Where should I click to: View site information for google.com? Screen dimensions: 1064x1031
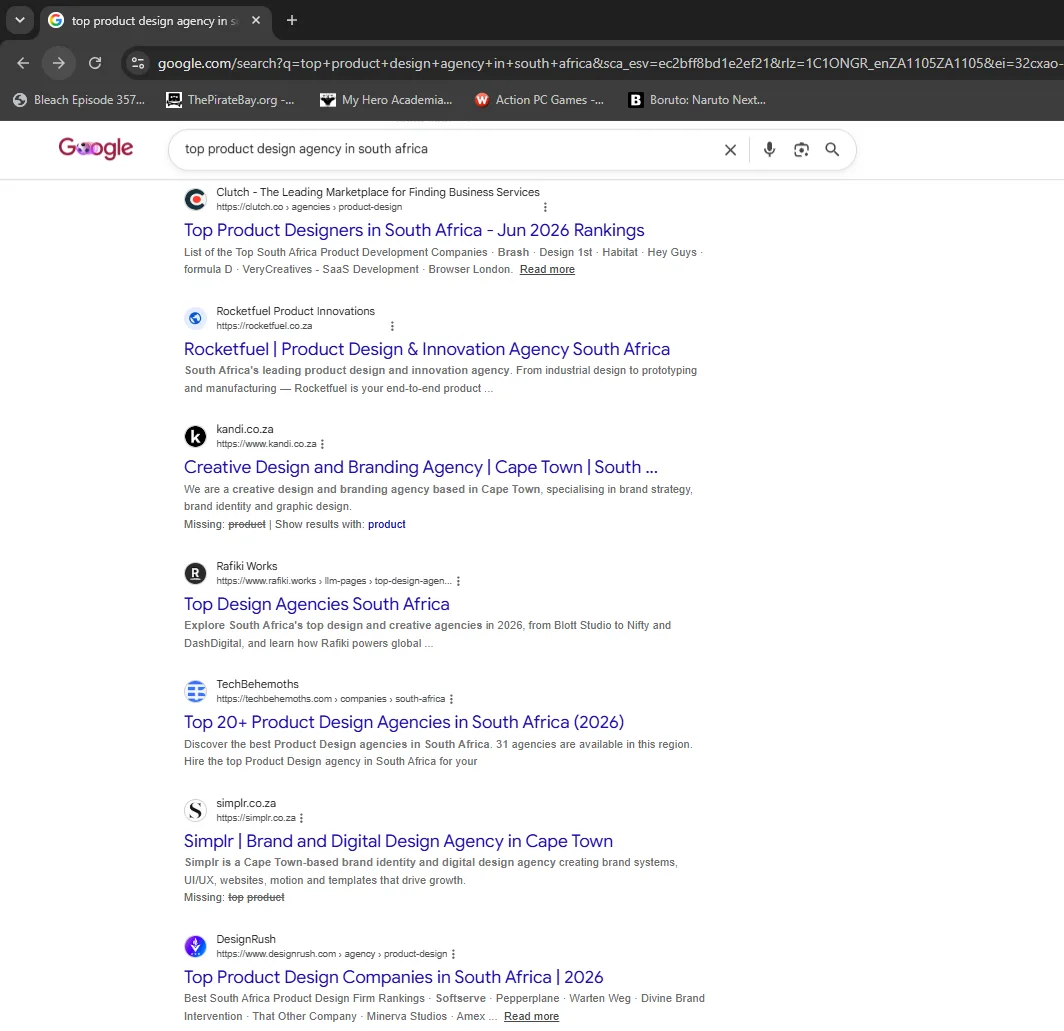[x=138, y=63]
